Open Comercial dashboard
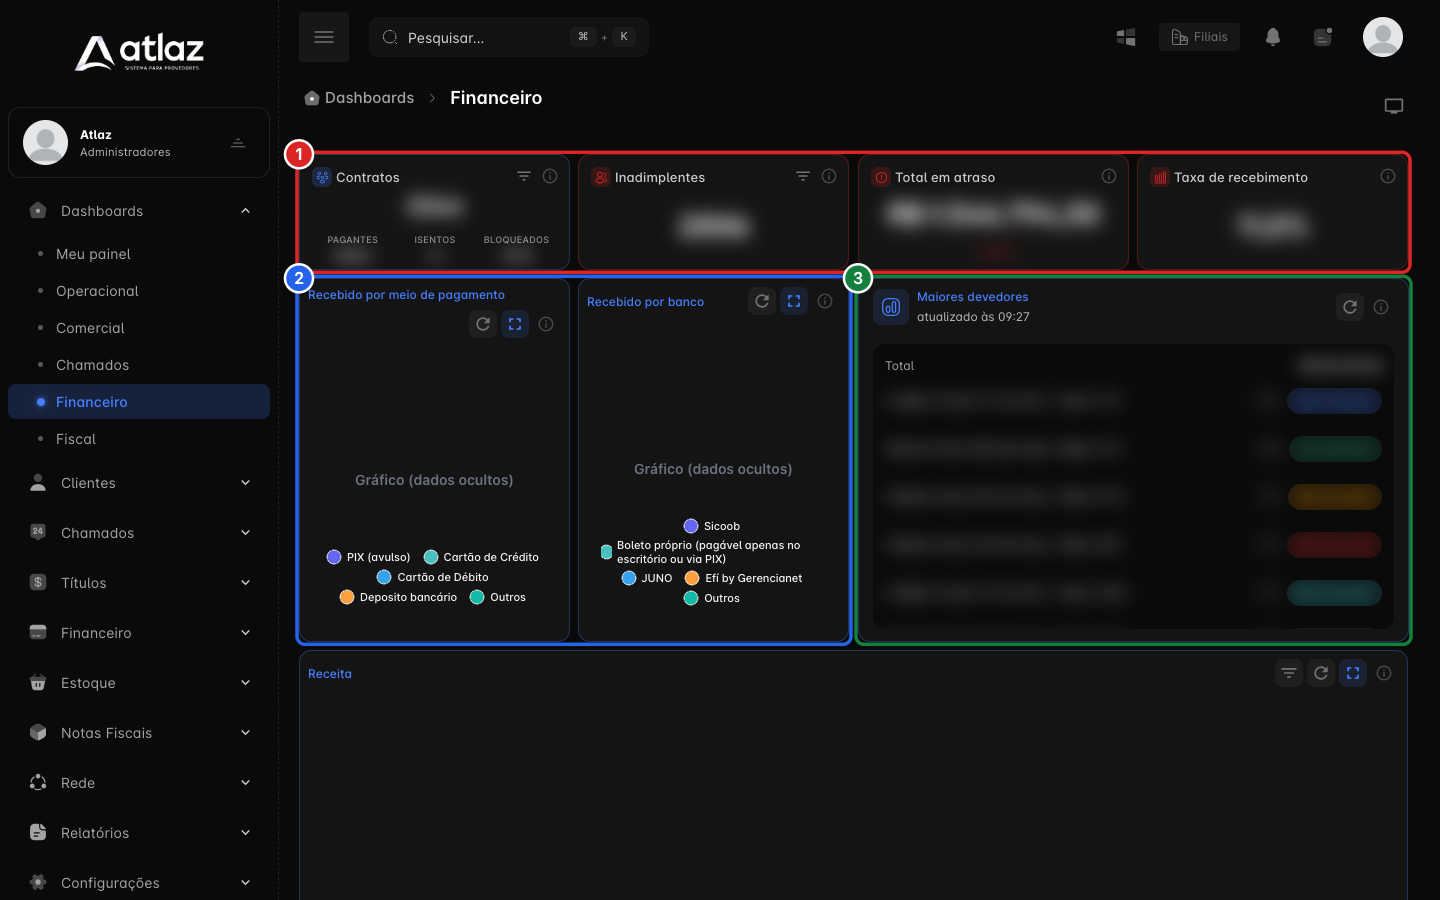Screen dimensions: 1440x900 click(x=139, y=328)
